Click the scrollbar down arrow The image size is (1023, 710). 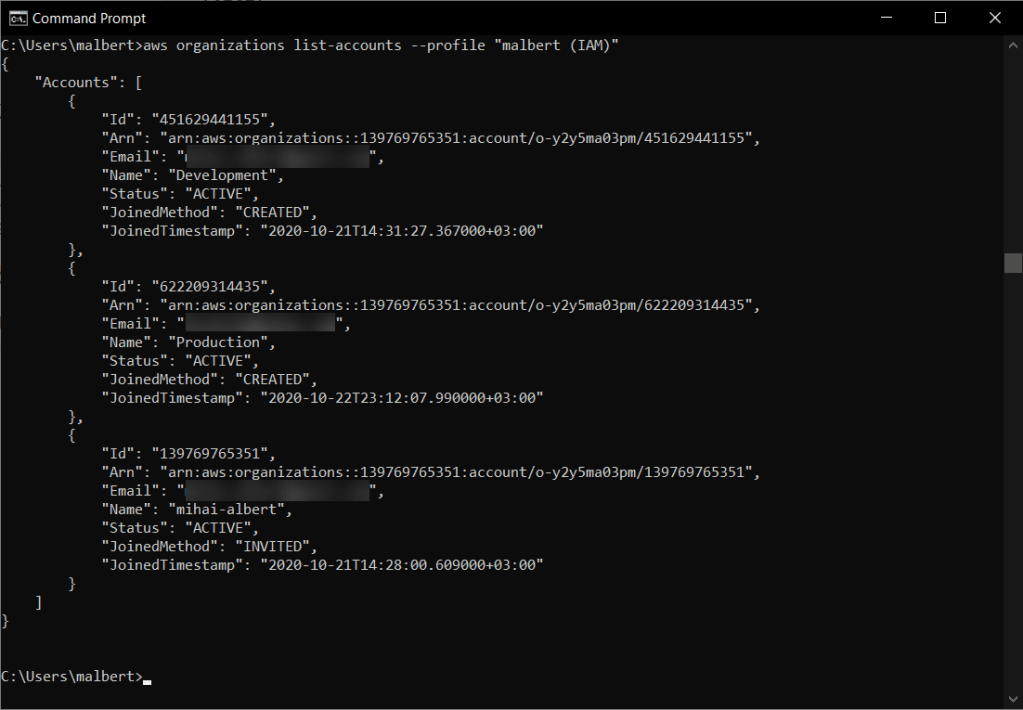coord(1012,700)
